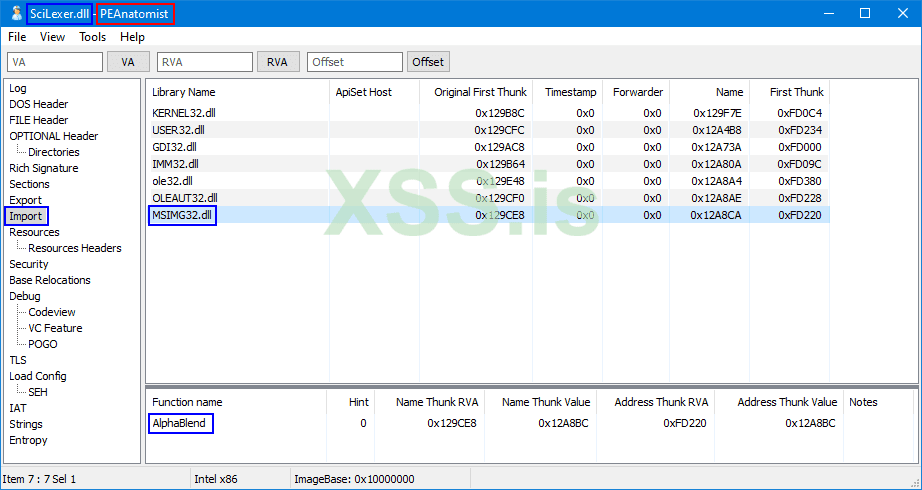Select OPTIONAL Header in the tree

point(54,136)
